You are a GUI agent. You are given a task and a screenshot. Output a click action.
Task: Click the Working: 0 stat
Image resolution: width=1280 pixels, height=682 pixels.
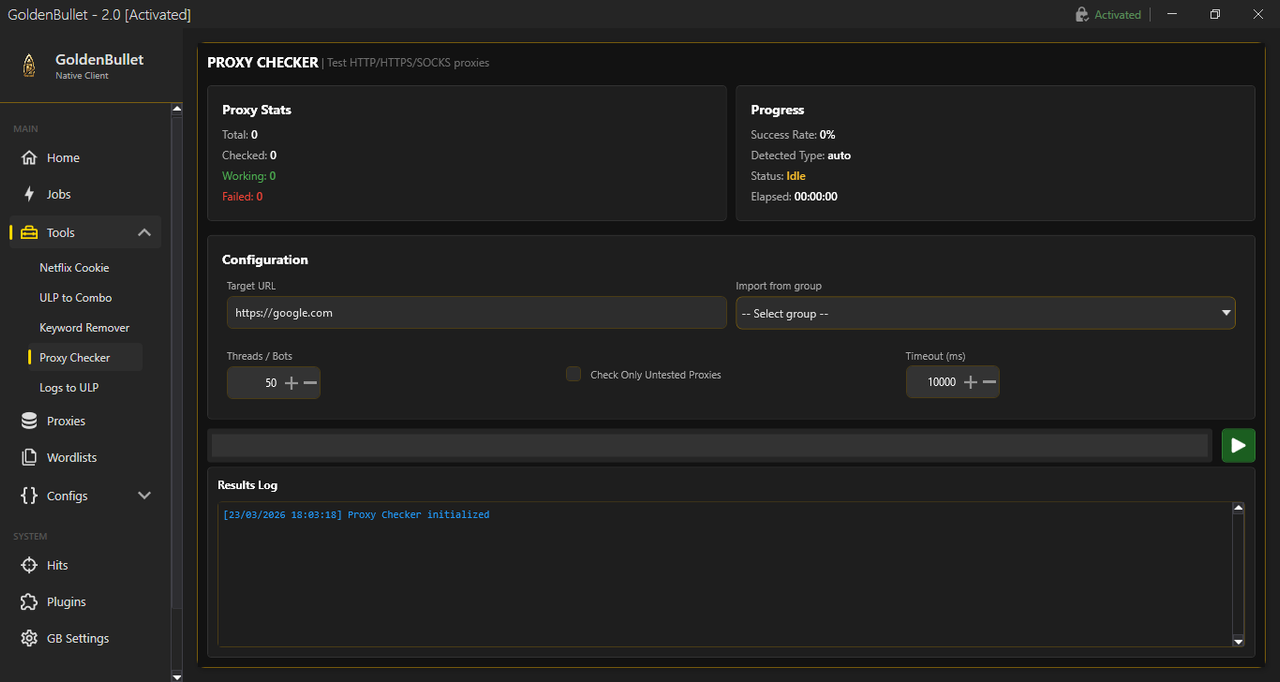pos(249,176)
